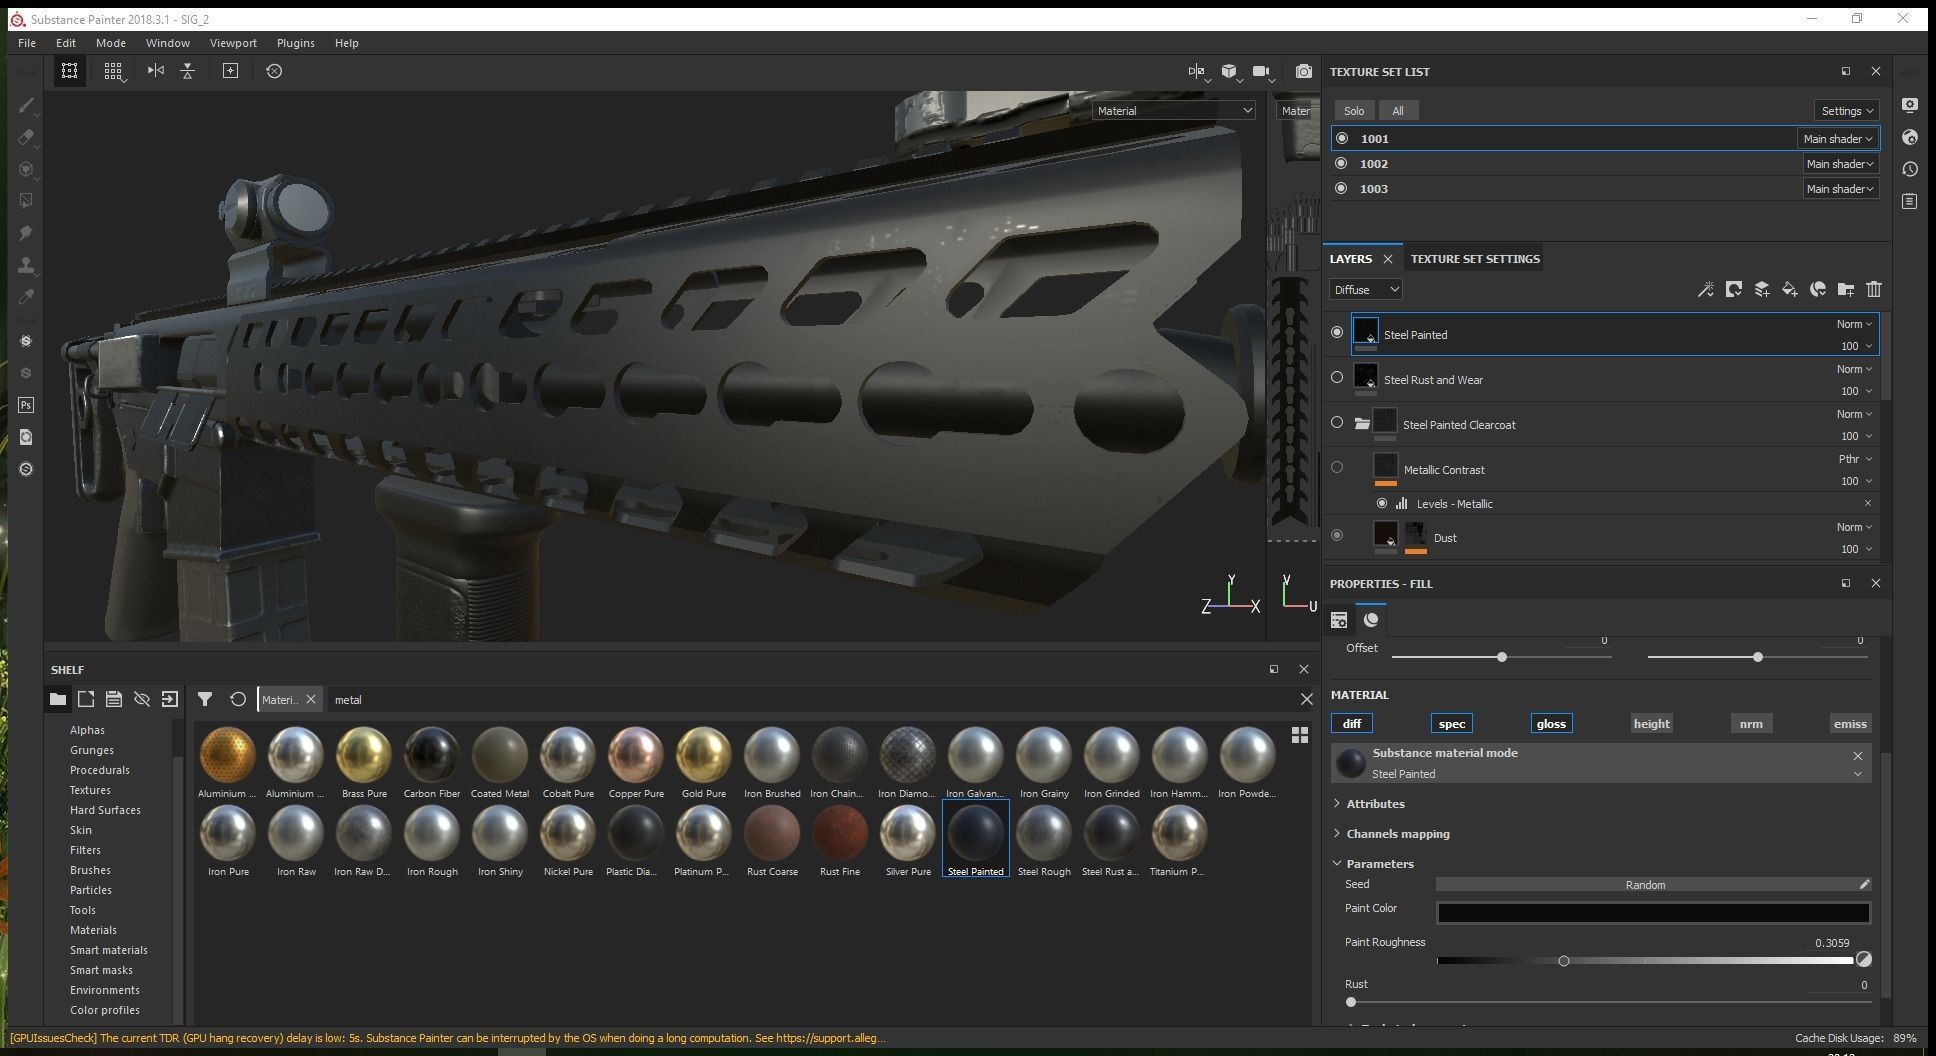Viewport: 1936px width, 1056px height.
Task: Click the reset history clock icon in toolbar
Action: tap(274, 71)
